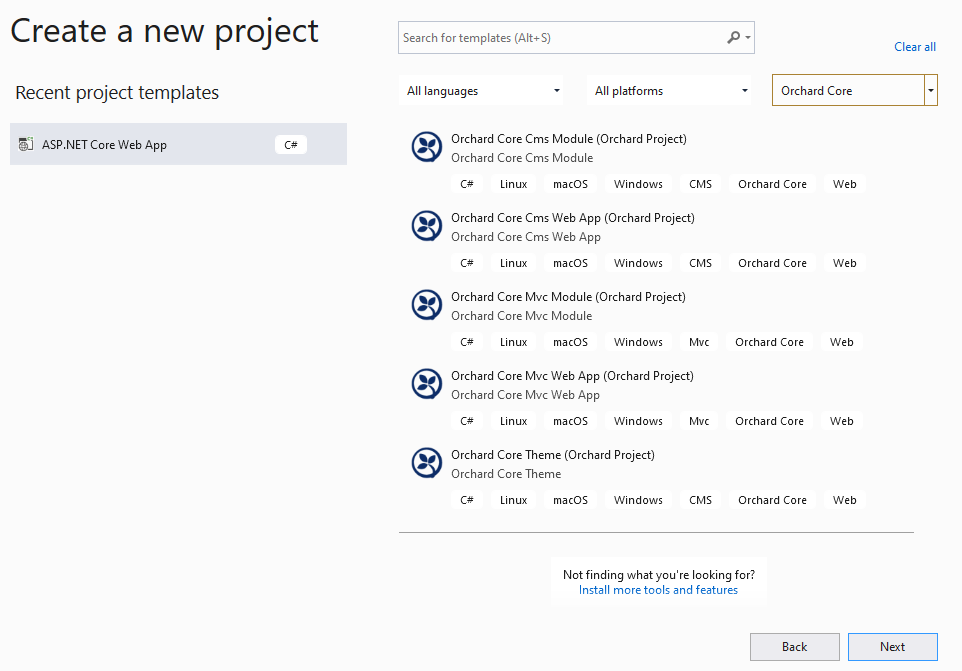Viewport: 962px width, 671px height.
Task: Click the Orchard Core Mvc Module template icon
Action: (426, 305)
